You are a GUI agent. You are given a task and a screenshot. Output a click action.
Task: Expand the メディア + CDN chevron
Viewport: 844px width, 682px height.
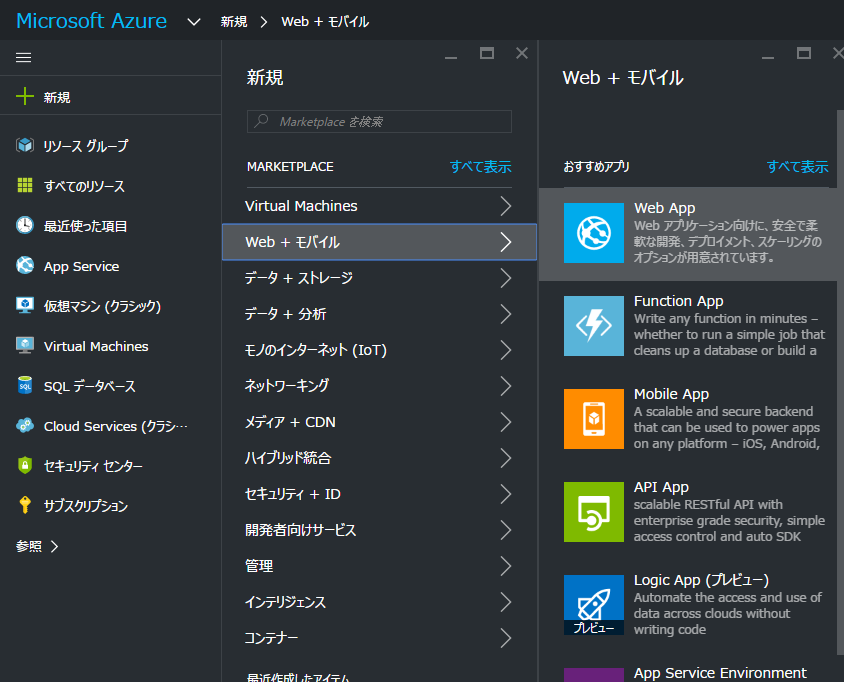click(505, 422)
